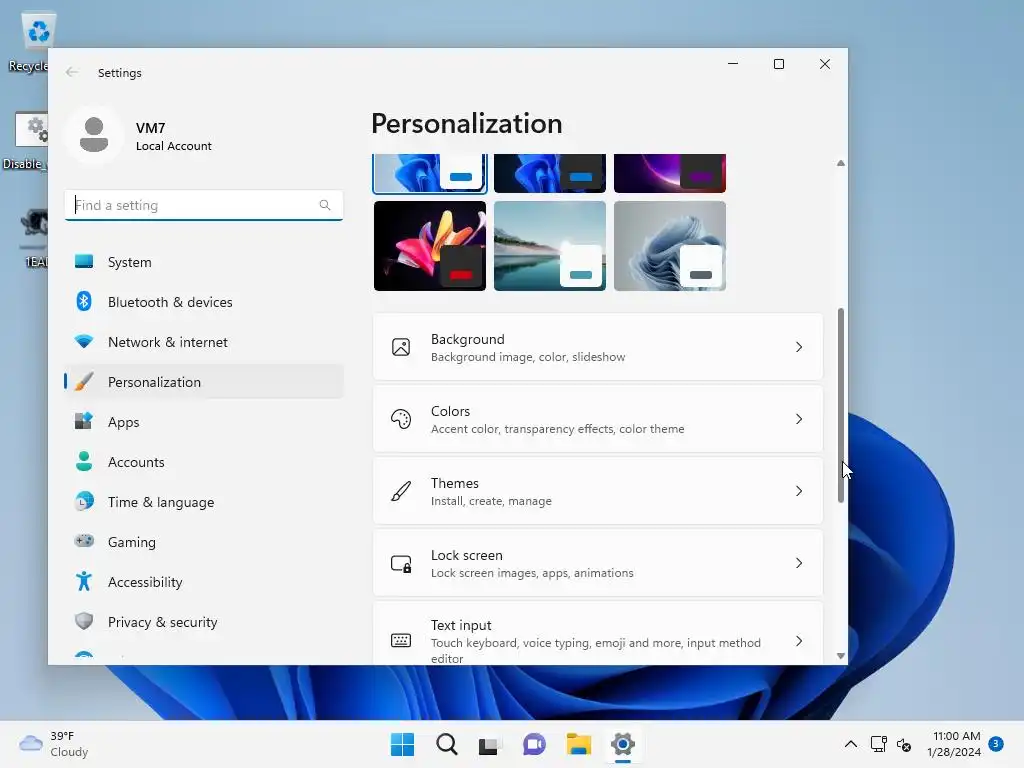The image size is (1024, 768).
Task: Expand Colors via its chevron arrow
Action: tap(799, 419)
